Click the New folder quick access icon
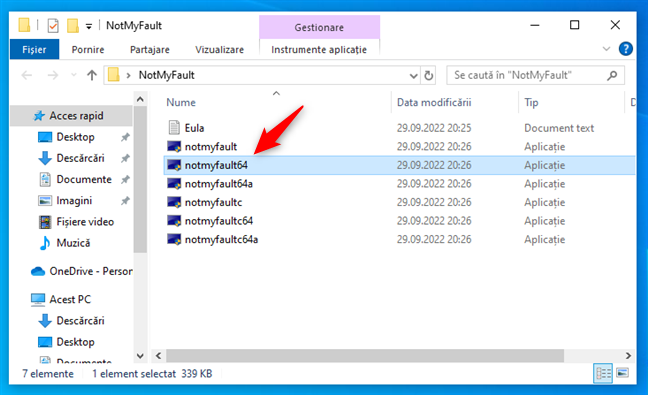This screenshot has width=648, height=395. [x=73, y=26]
